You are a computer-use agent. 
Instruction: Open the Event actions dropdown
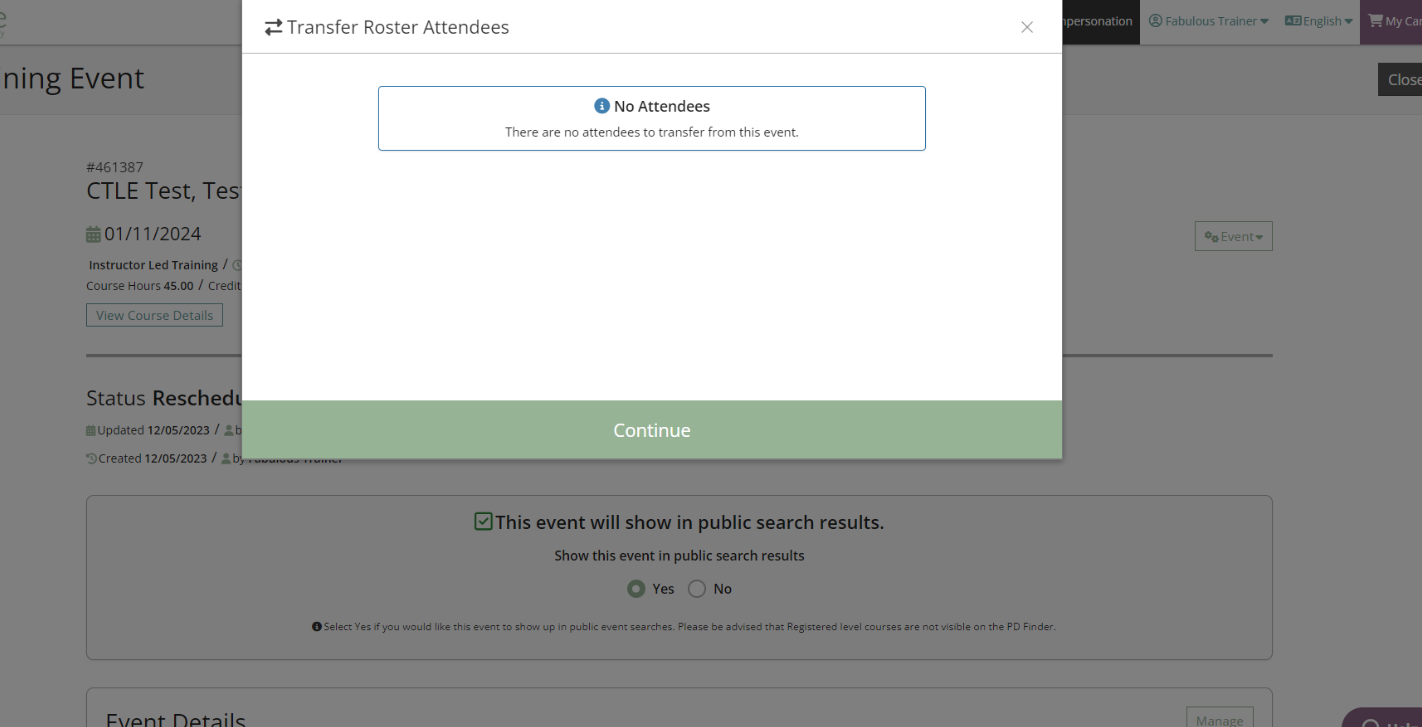pyautogui.click(x=1234, y=237)
